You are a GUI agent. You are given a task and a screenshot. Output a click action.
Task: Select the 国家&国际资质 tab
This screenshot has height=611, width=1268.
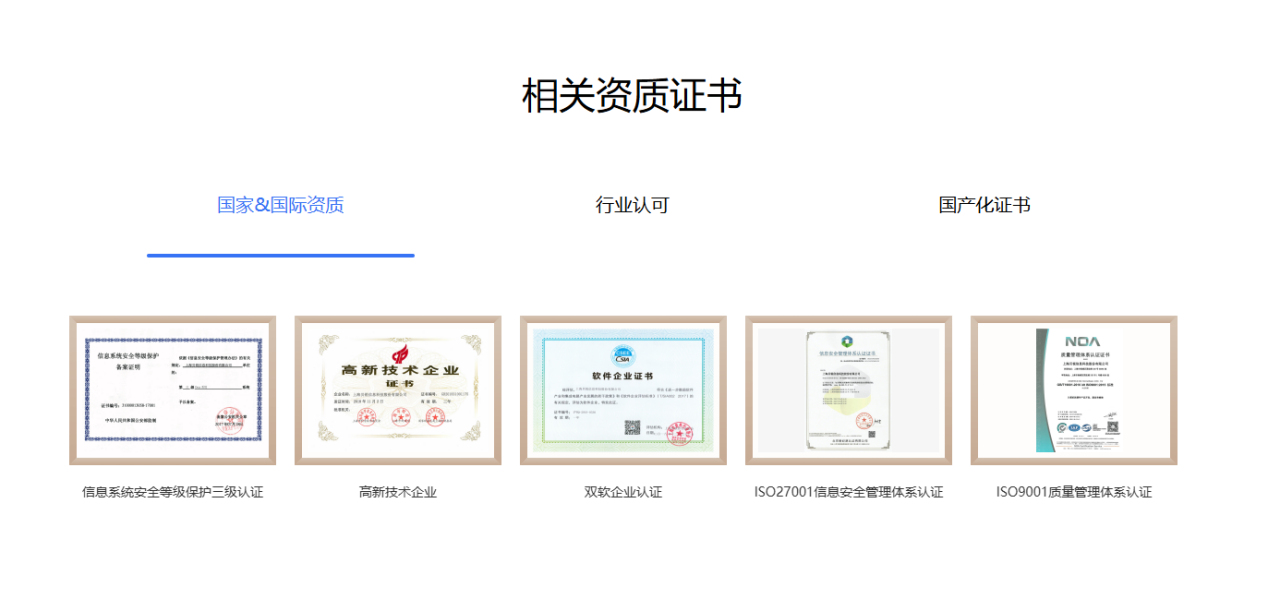click(280, 205)
